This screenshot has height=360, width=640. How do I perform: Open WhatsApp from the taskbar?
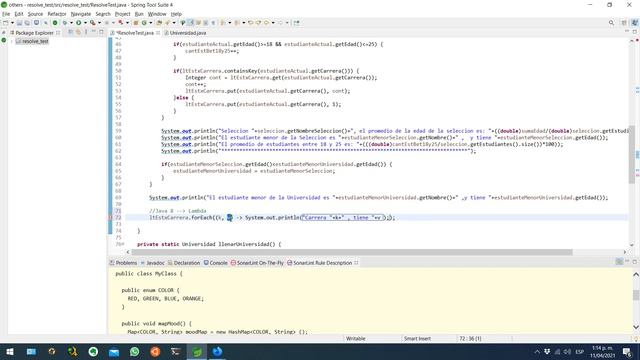tap(134, 351)
